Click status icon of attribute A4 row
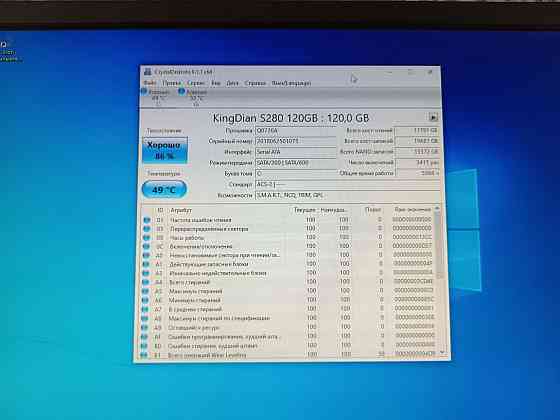The width and height of the screenshot is (560, 420). click(145, 282)
